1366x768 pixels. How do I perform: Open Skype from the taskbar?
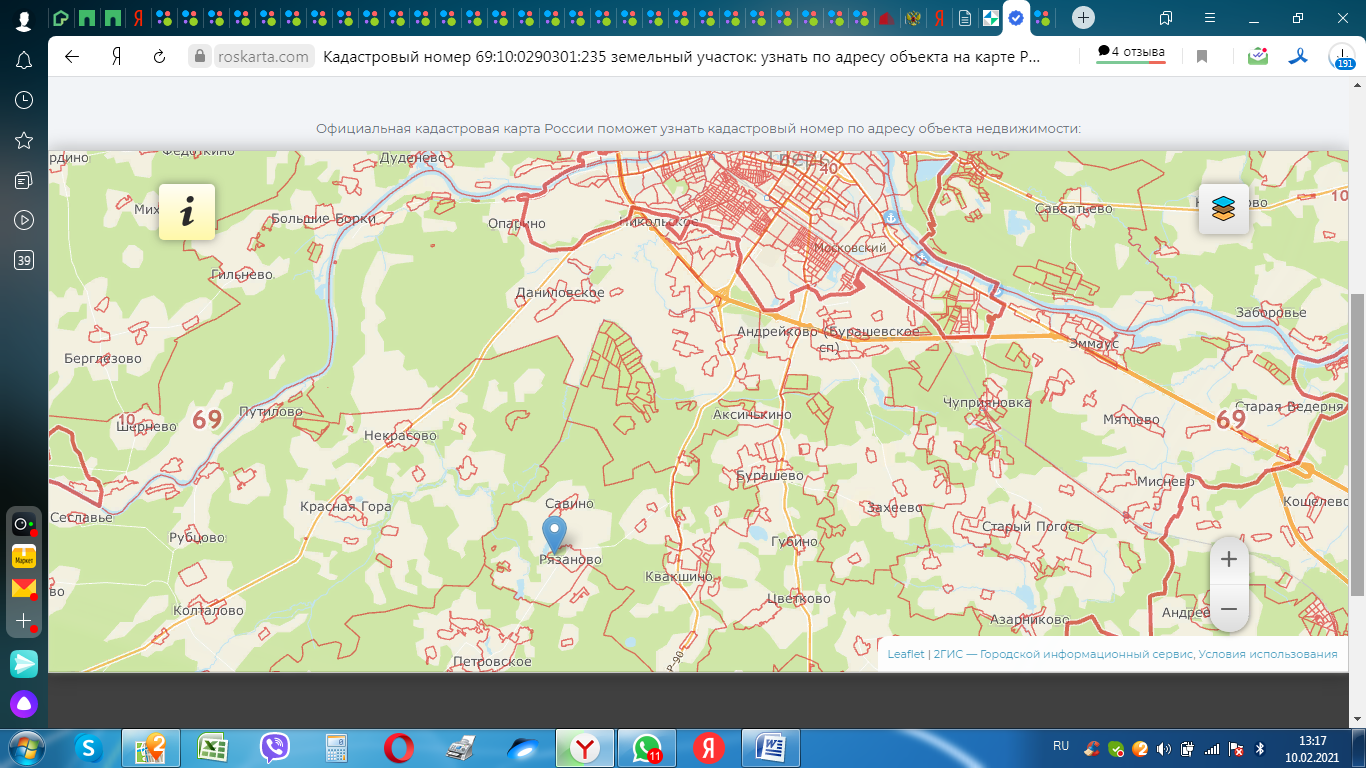[x=89, y=748]
